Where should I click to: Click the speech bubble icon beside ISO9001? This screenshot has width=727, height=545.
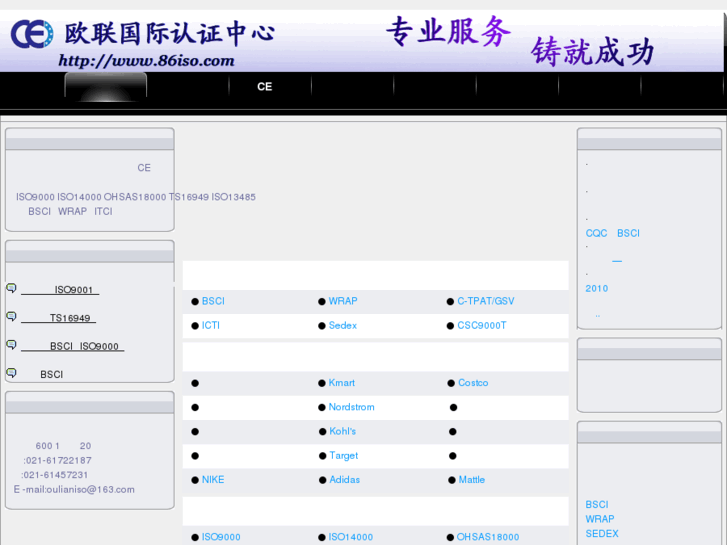pos(11,288)
